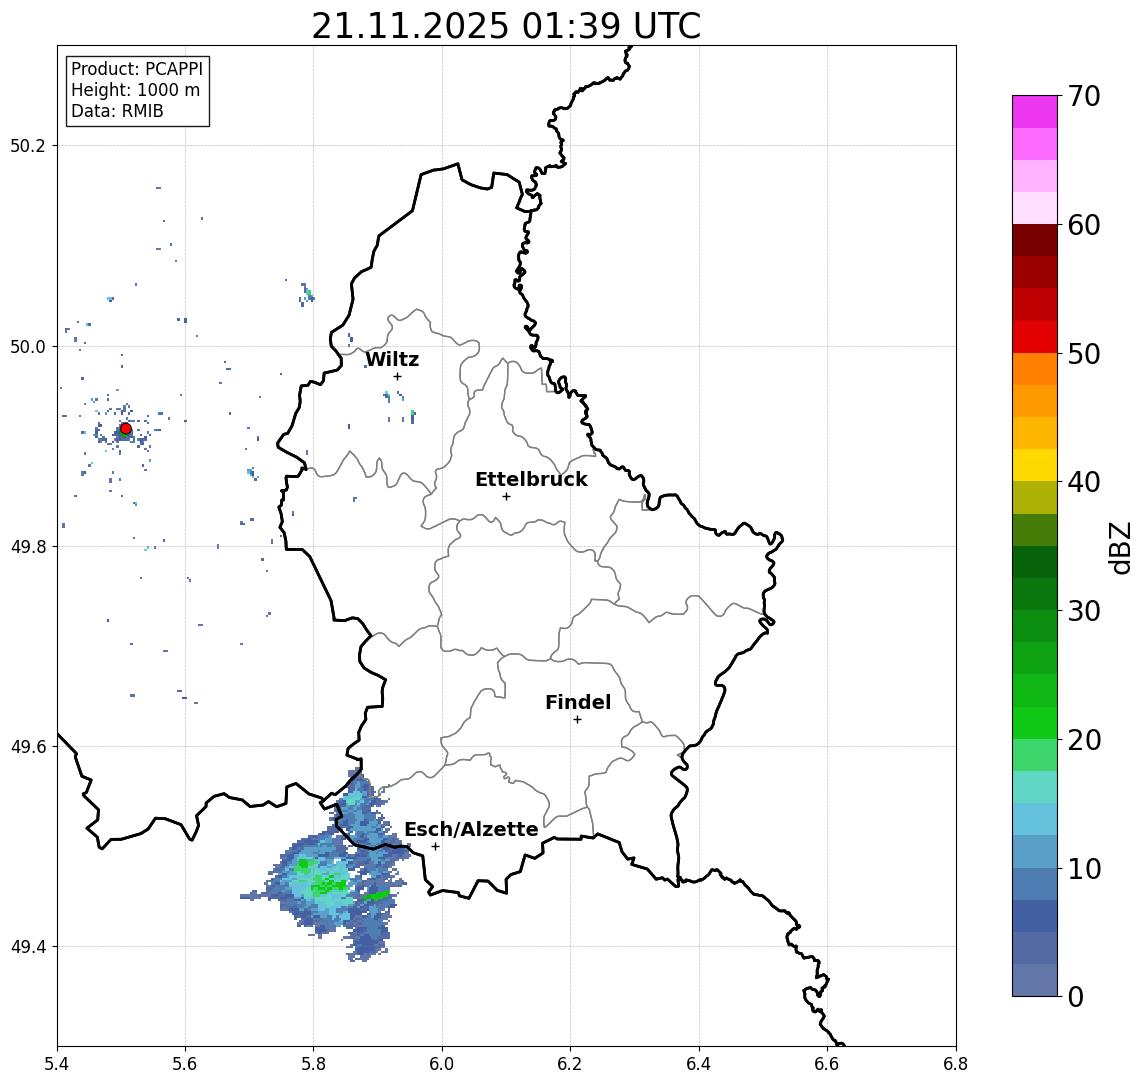Click the yellow 40 dBZ color band
1145x1084 pixels.
click(x=1035, y=465)
